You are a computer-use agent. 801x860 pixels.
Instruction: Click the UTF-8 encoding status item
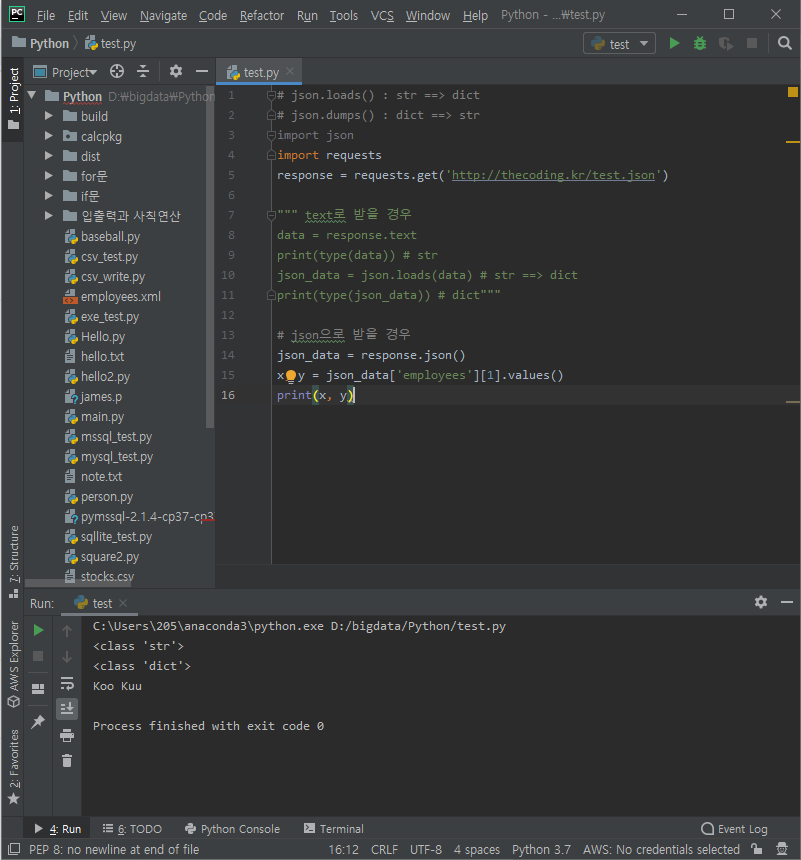pyautogui.click(x=426, y=850)
